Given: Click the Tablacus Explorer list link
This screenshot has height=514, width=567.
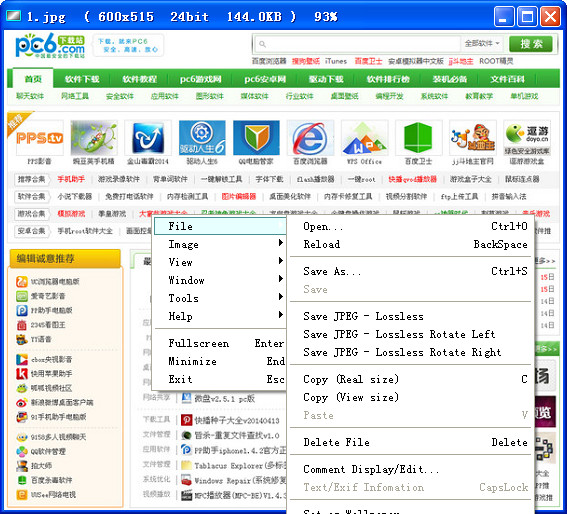Looking at the screenshot, I should point(240,466).
